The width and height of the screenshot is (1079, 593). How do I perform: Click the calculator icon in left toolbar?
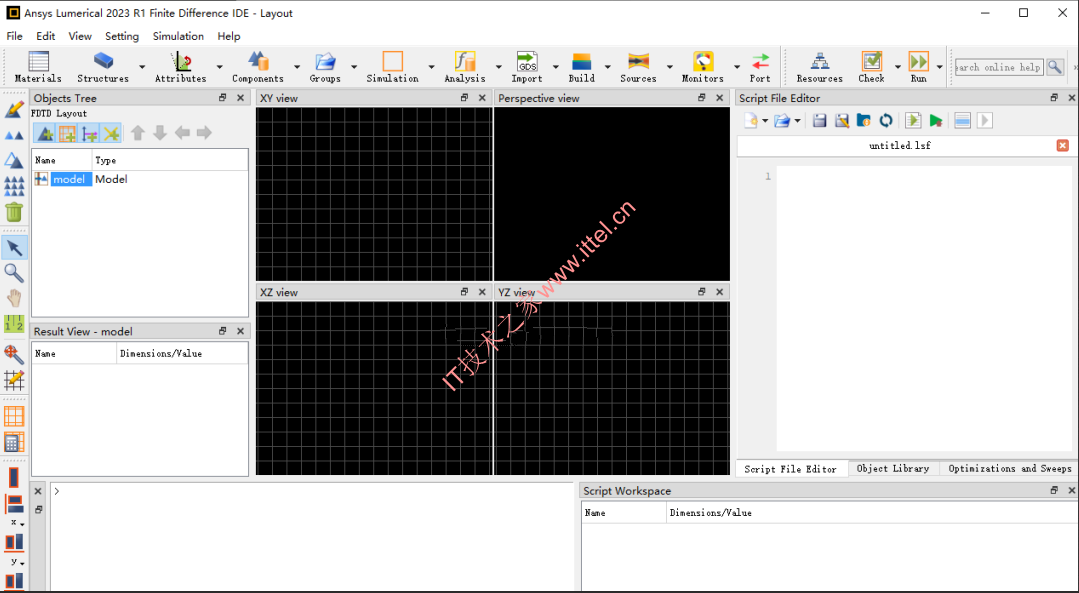[x=14, y=442]
